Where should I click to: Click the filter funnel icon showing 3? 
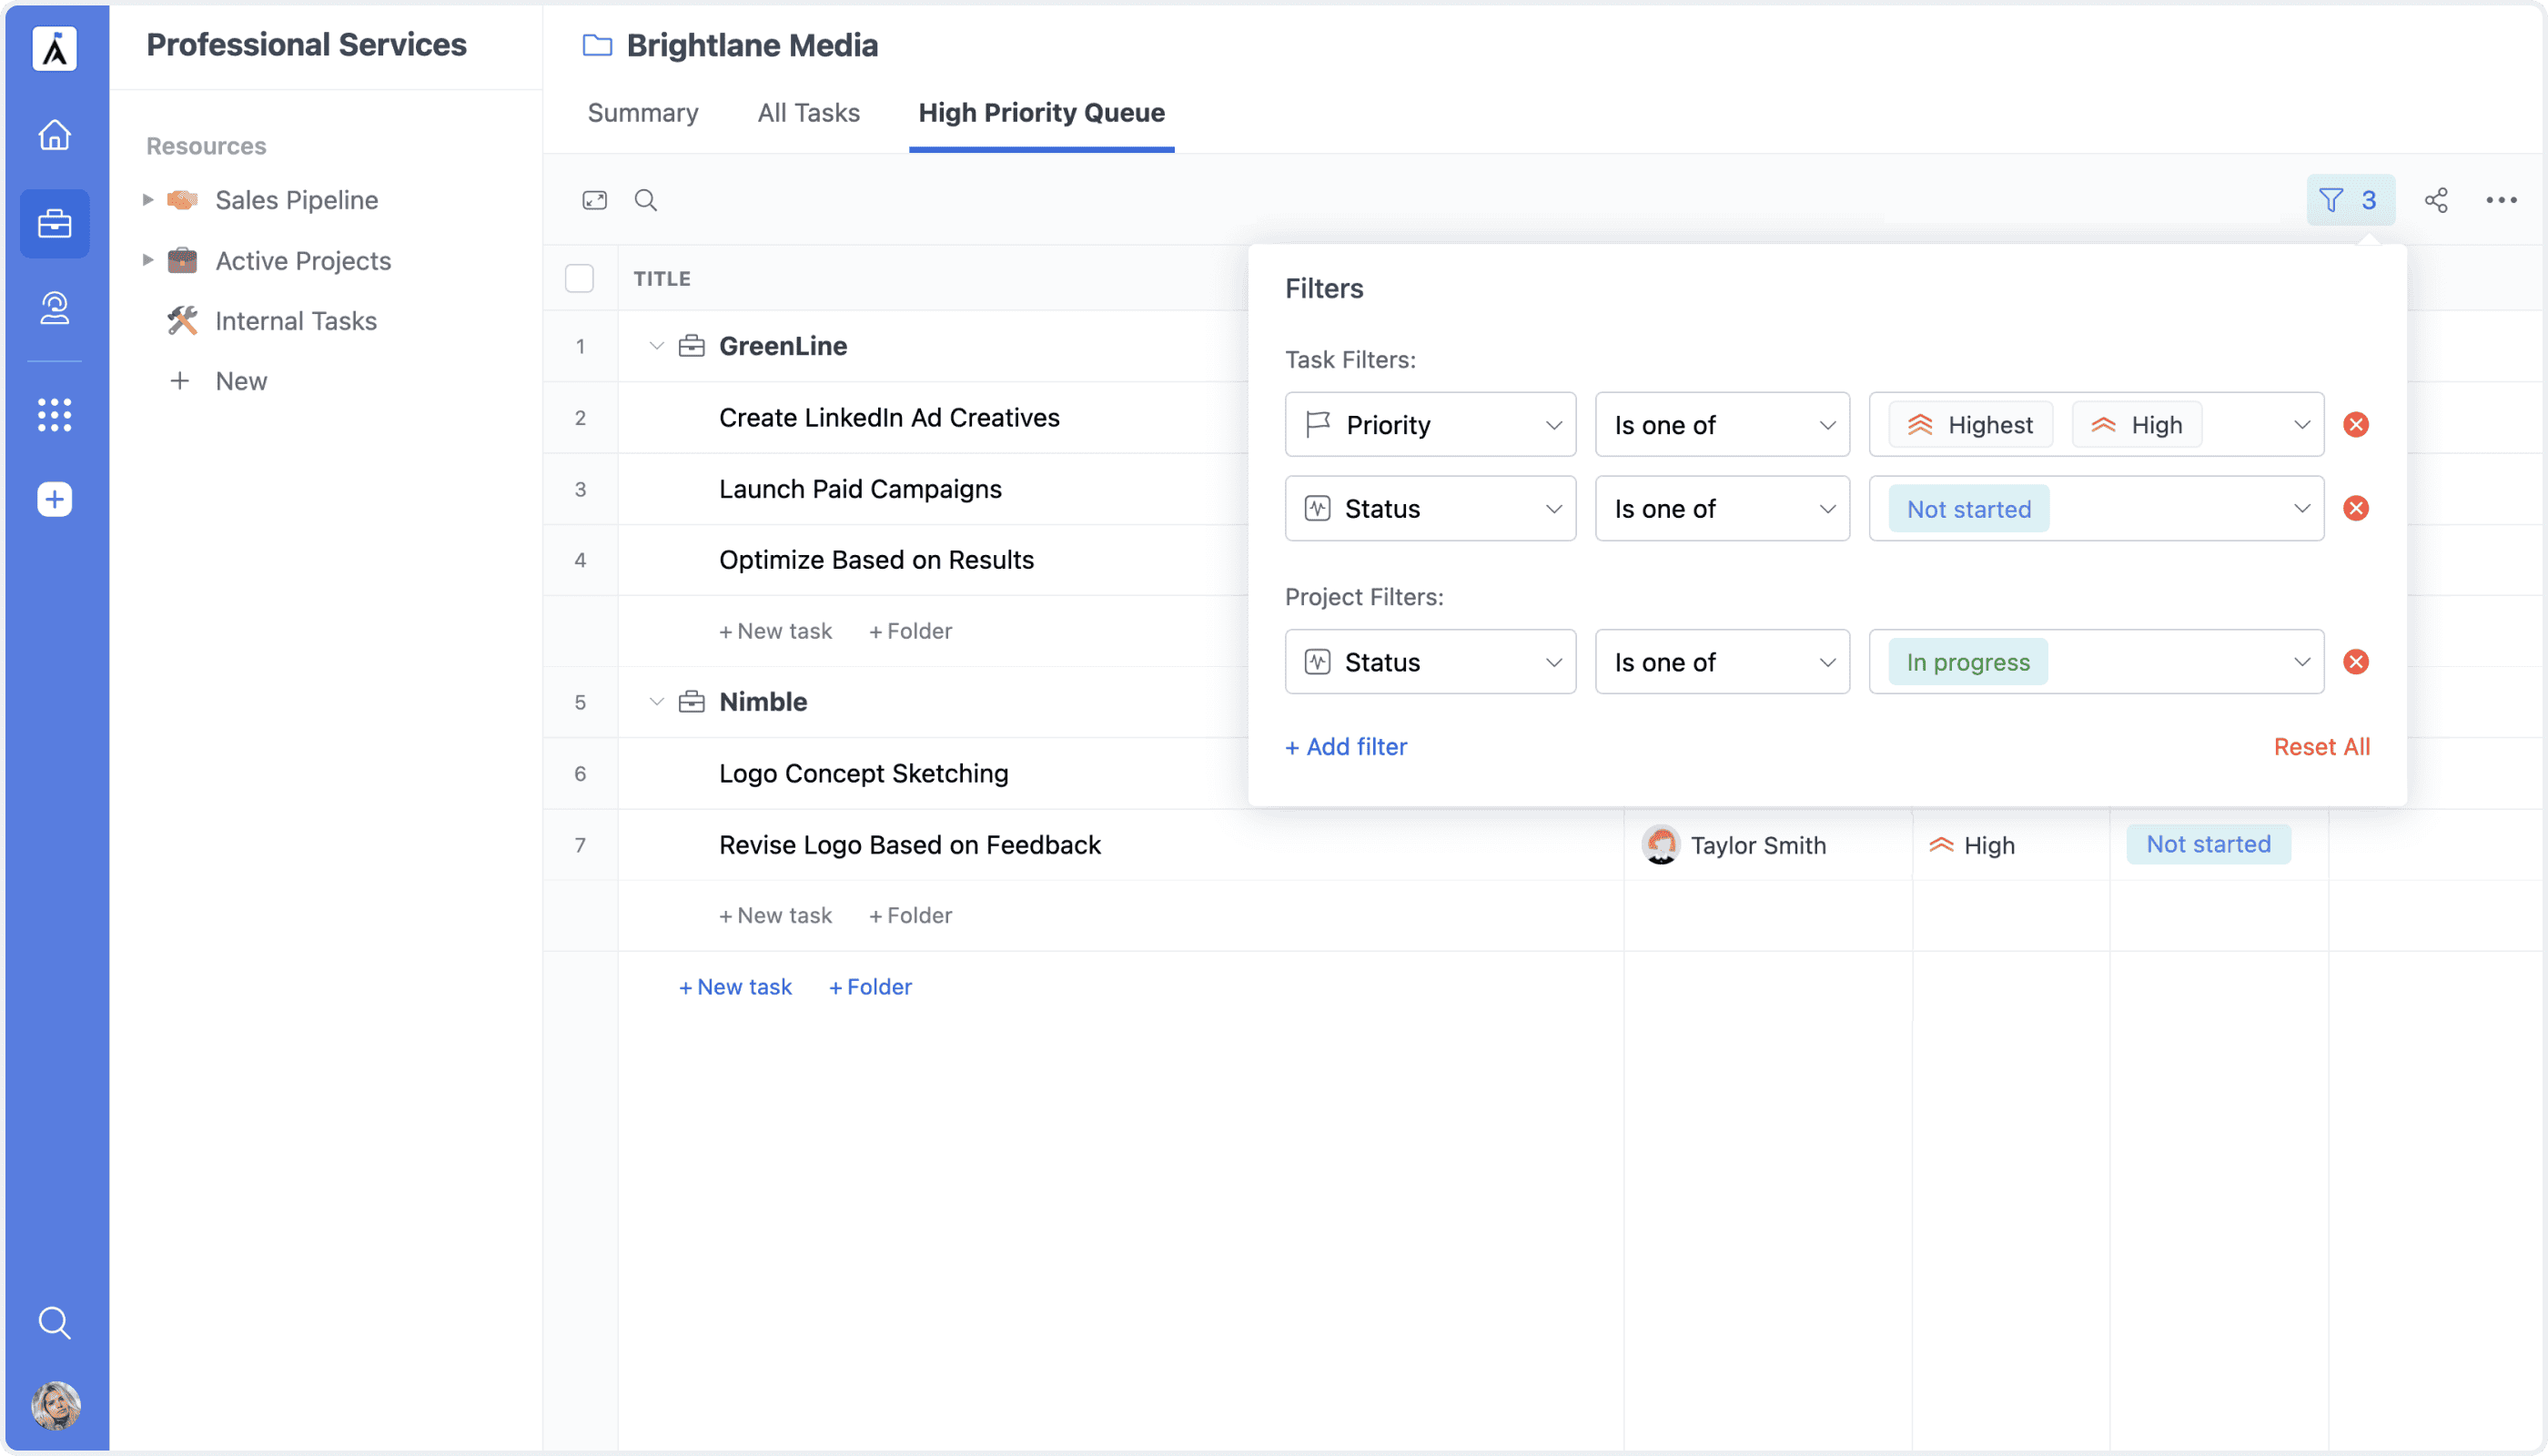pyautogui.click(x=2349, y=200)
